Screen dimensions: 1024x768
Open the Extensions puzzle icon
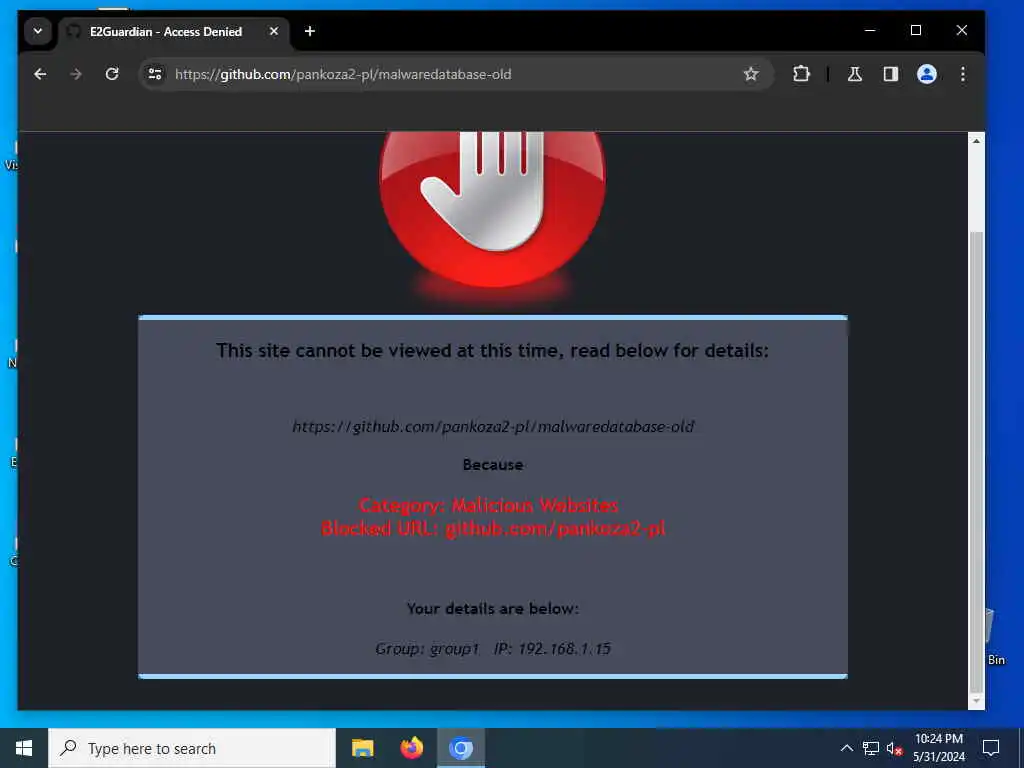[801, 74]
